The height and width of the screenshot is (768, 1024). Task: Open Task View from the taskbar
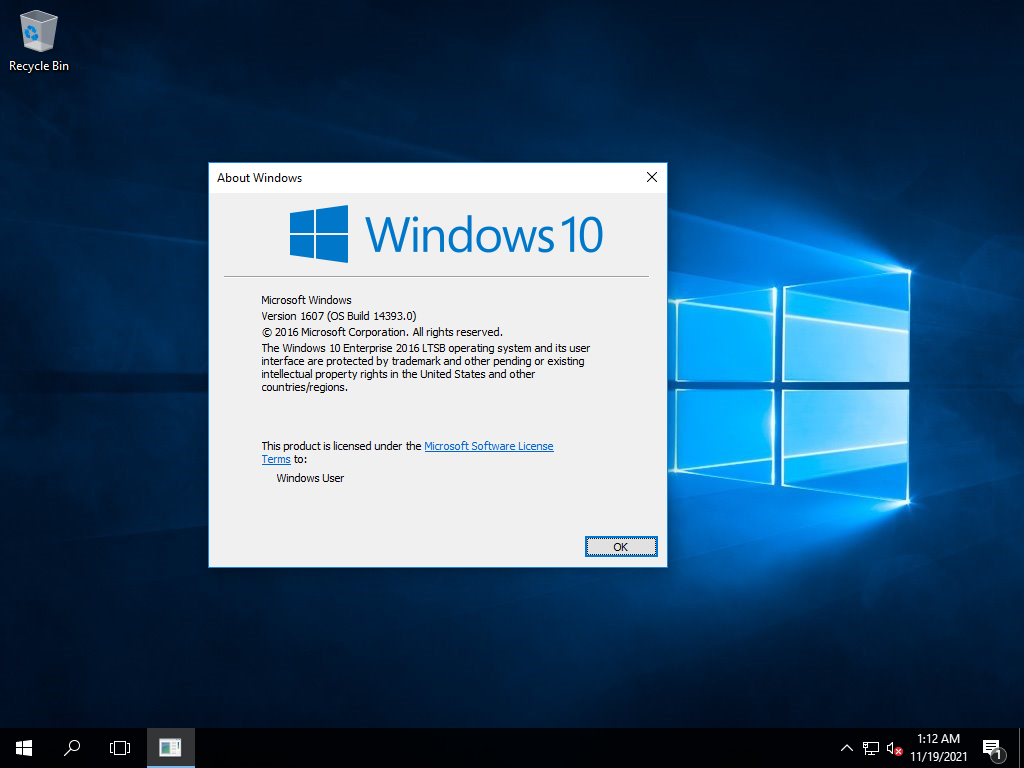120,747
